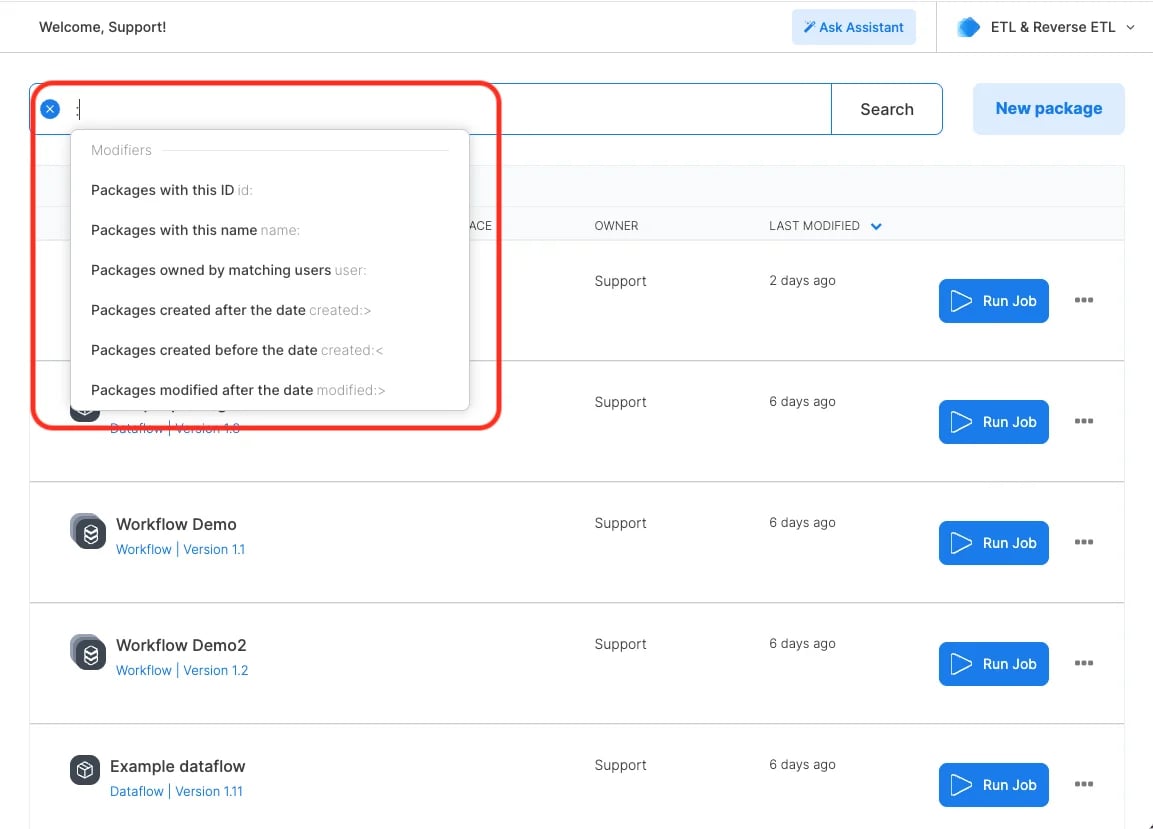The height and width of the screenshot is (829, 1153).
Task: Choose 'Packages with this ID' modifier
Action: click(x=269, y=190)
